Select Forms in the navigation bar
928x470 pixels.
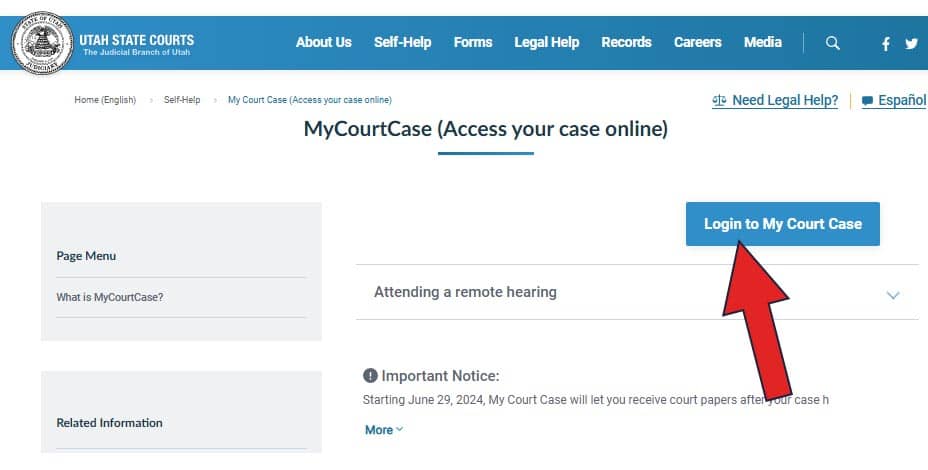473,42
